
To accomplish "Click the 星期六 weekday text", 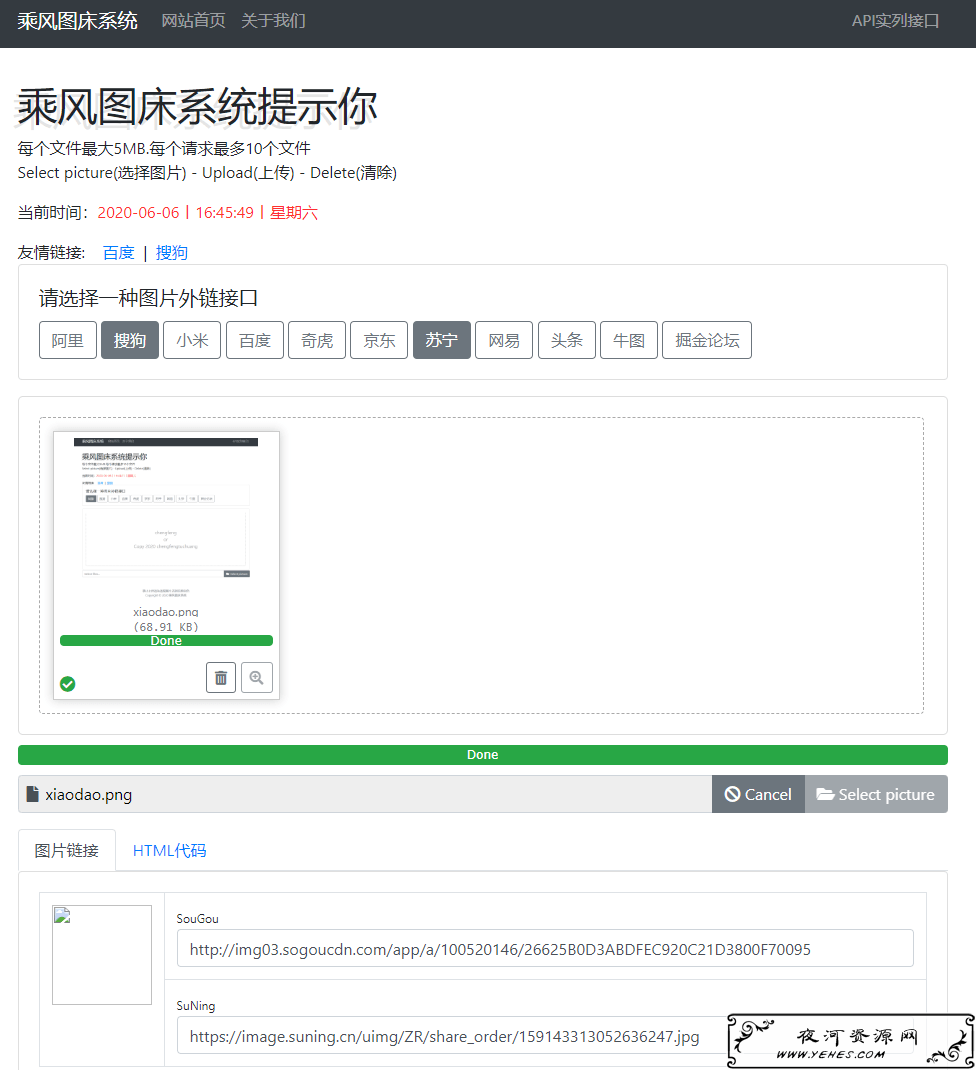I will click(293, 213).
